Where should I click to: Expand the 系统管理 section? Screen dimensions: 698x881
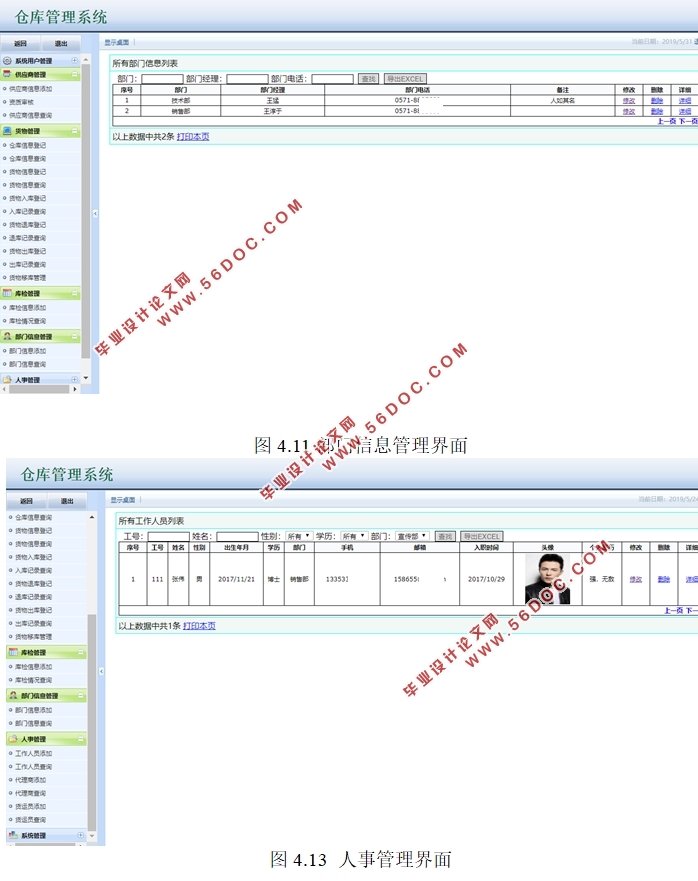point(80,835)
